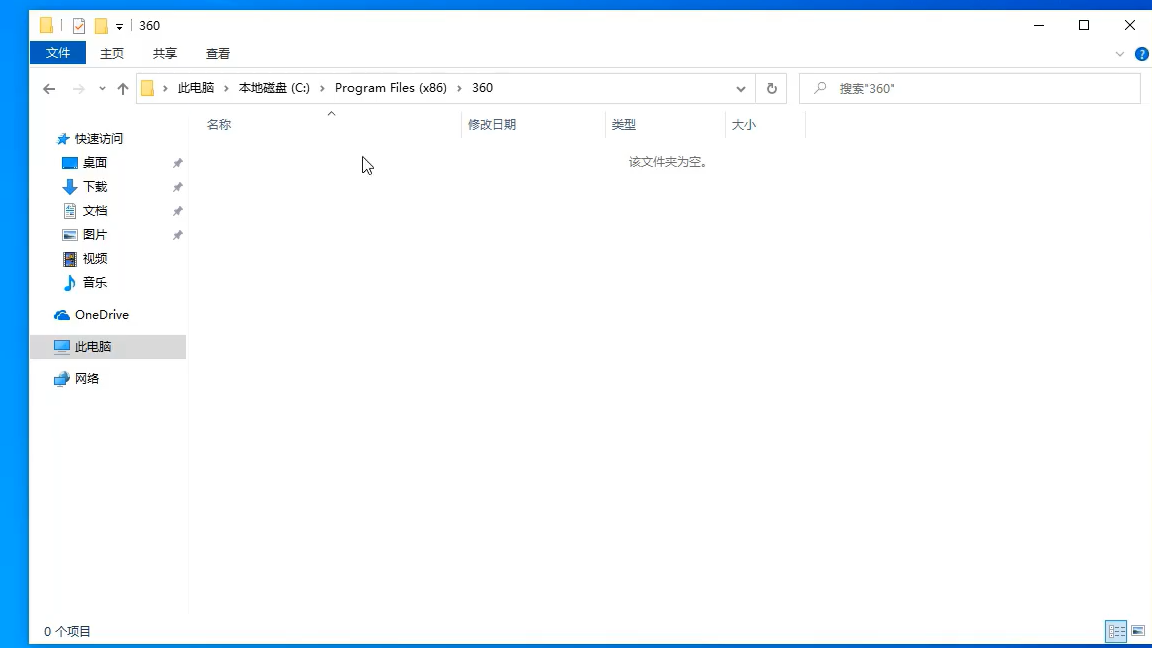Open OneDrive from the sidebar
Screen dimensions: 1152x648
click(x=100, y=314)
